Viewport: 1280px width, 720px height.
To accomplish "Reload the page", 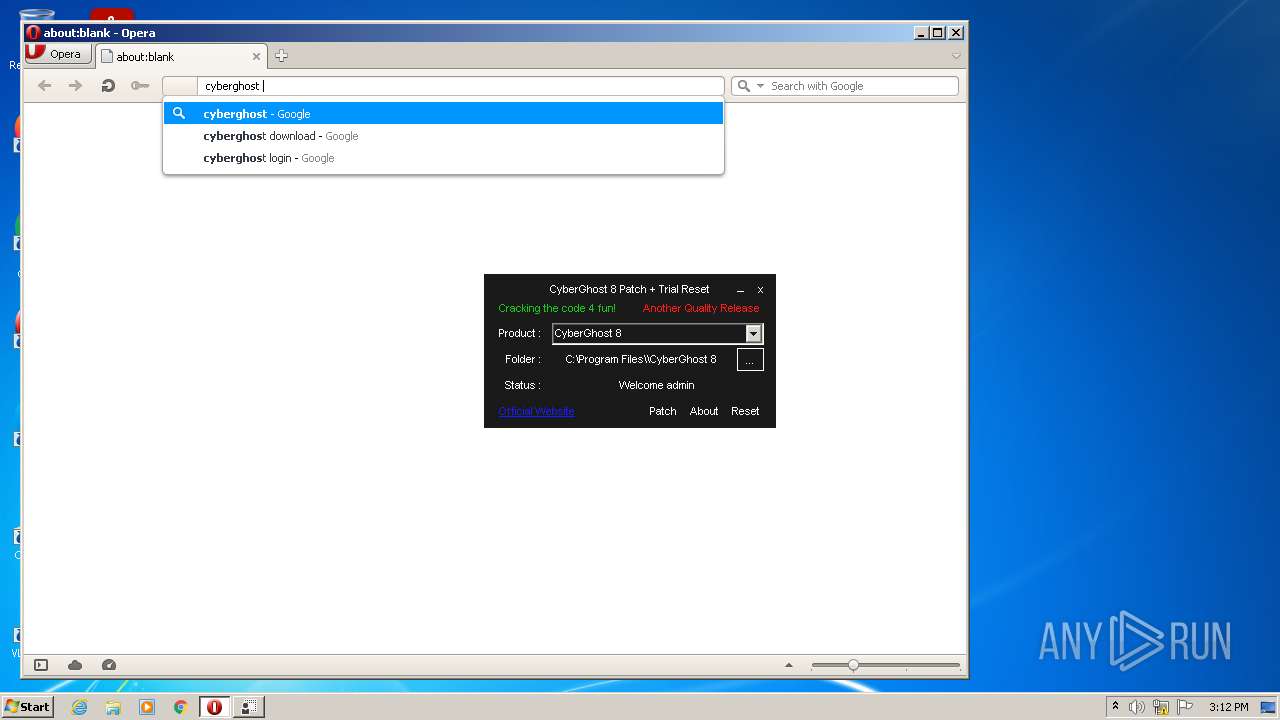I will (108, 86).
